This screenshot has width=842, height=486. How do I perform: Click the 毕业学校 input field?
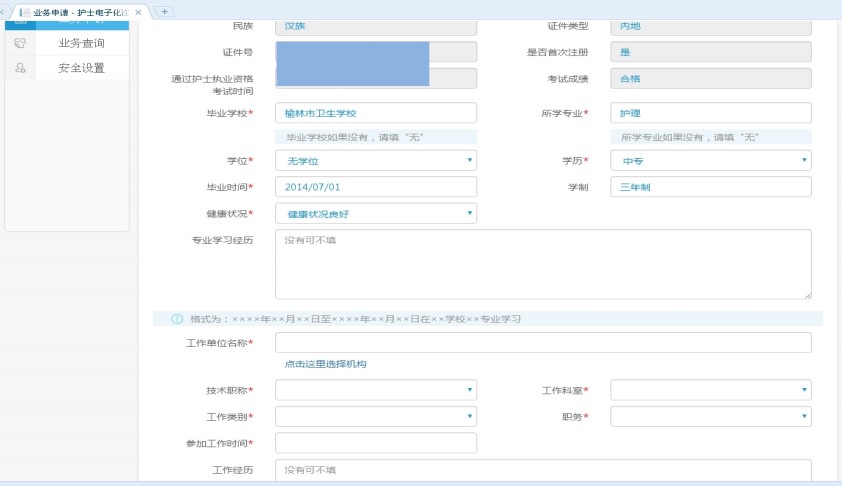tap(375, 113)
